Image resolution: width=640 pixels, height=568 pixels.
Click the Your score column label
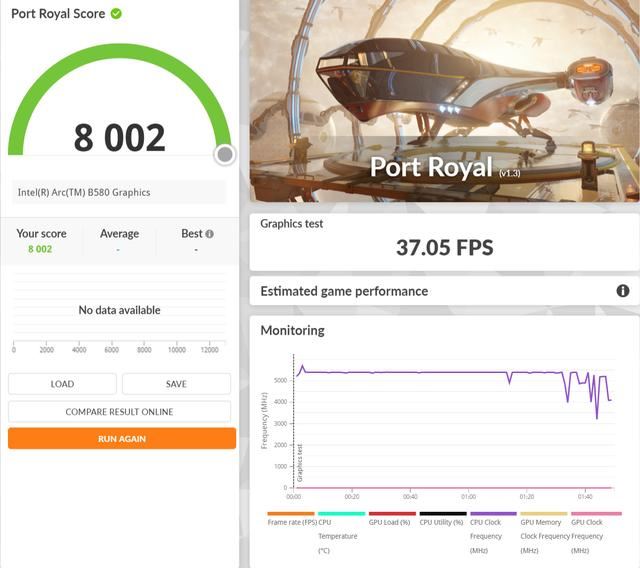click(41, 234)
